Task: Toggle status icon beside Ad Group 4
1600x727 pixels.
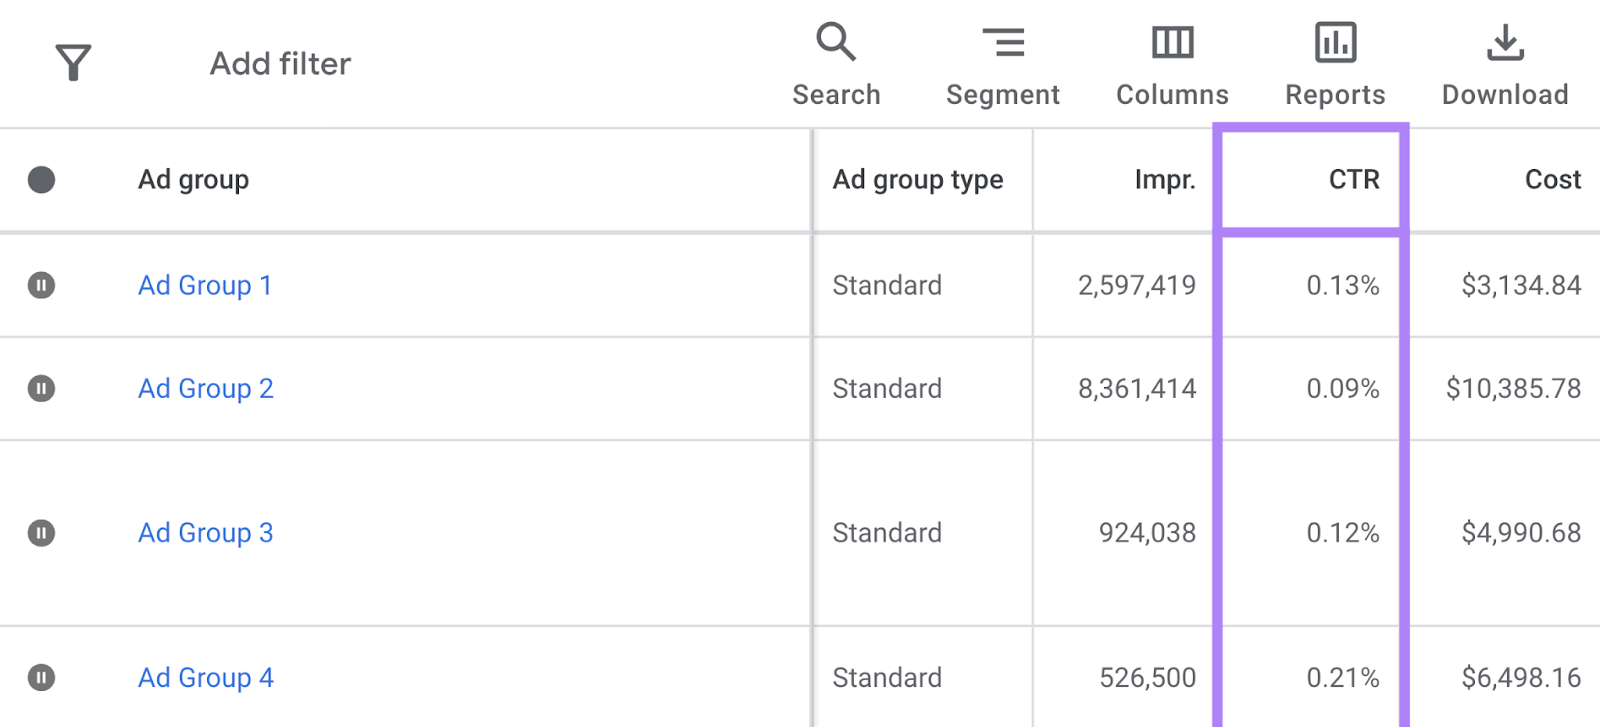Action: tap(41, 678)
